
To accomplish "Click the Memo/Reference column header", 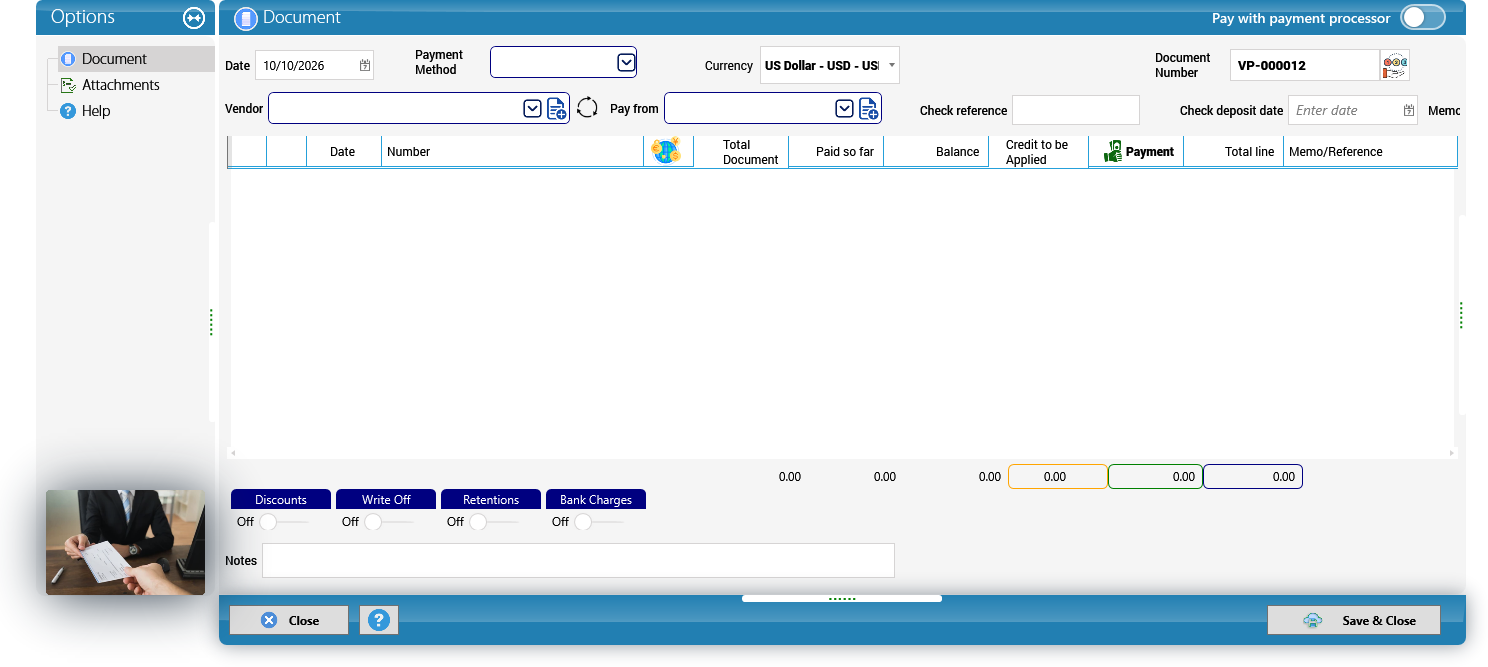I will [x=1370, y=152].
